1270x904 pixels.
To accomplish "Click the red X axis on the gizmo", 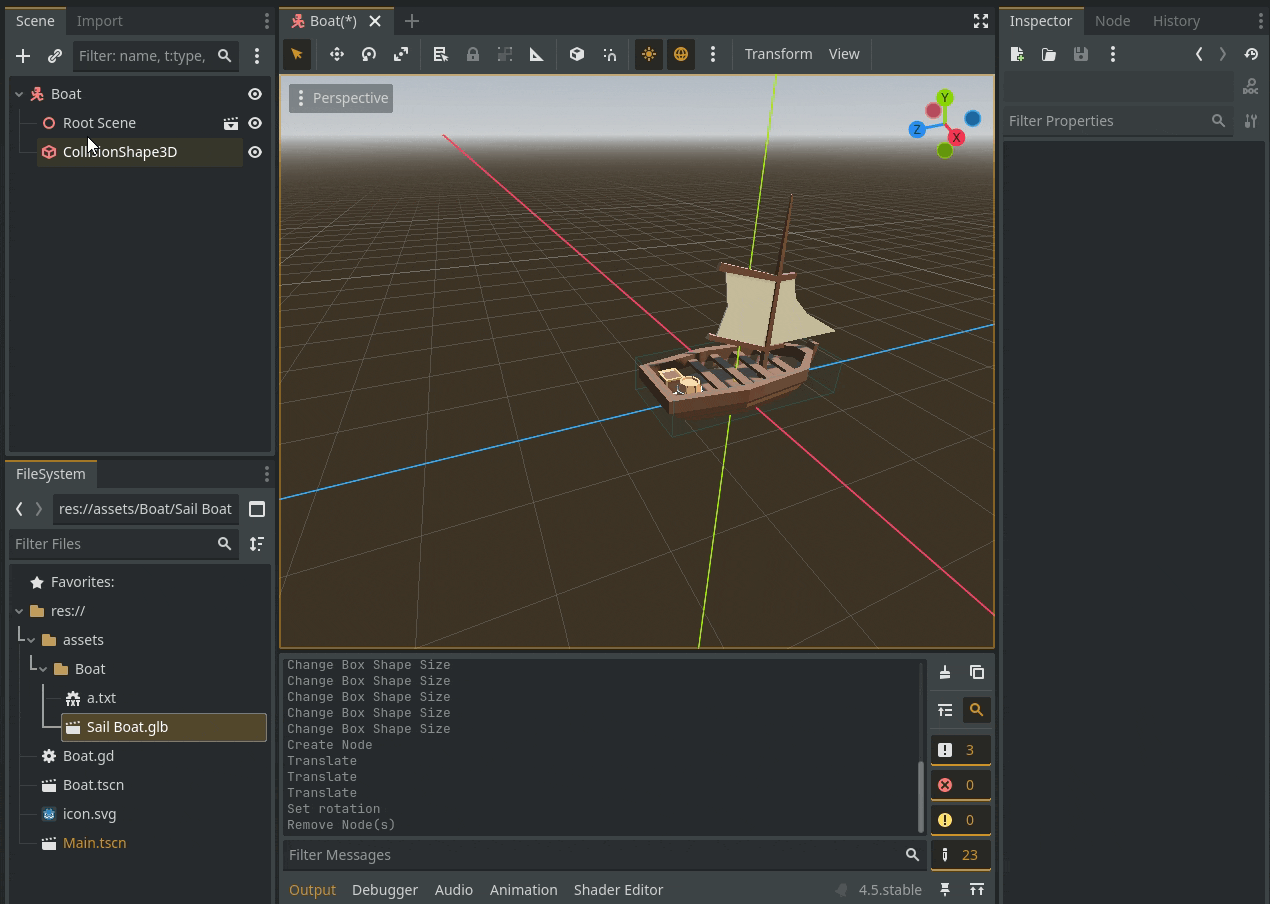I will pyautogui.click(x=957, y=137).
